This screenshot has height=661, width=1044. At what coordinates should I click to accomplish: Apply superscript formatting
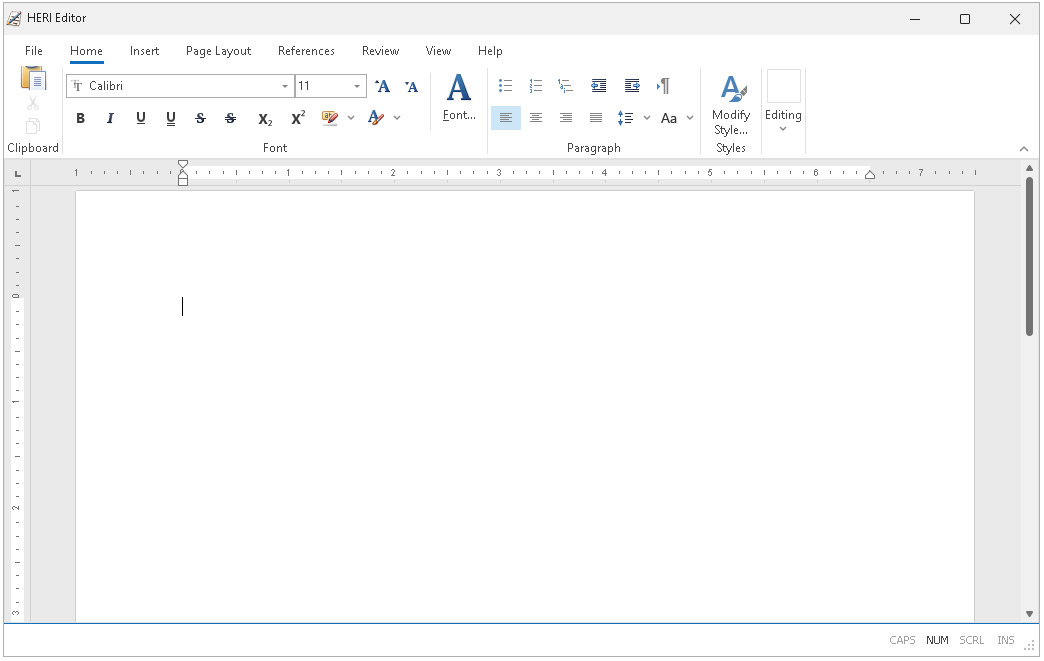[298, 118]
